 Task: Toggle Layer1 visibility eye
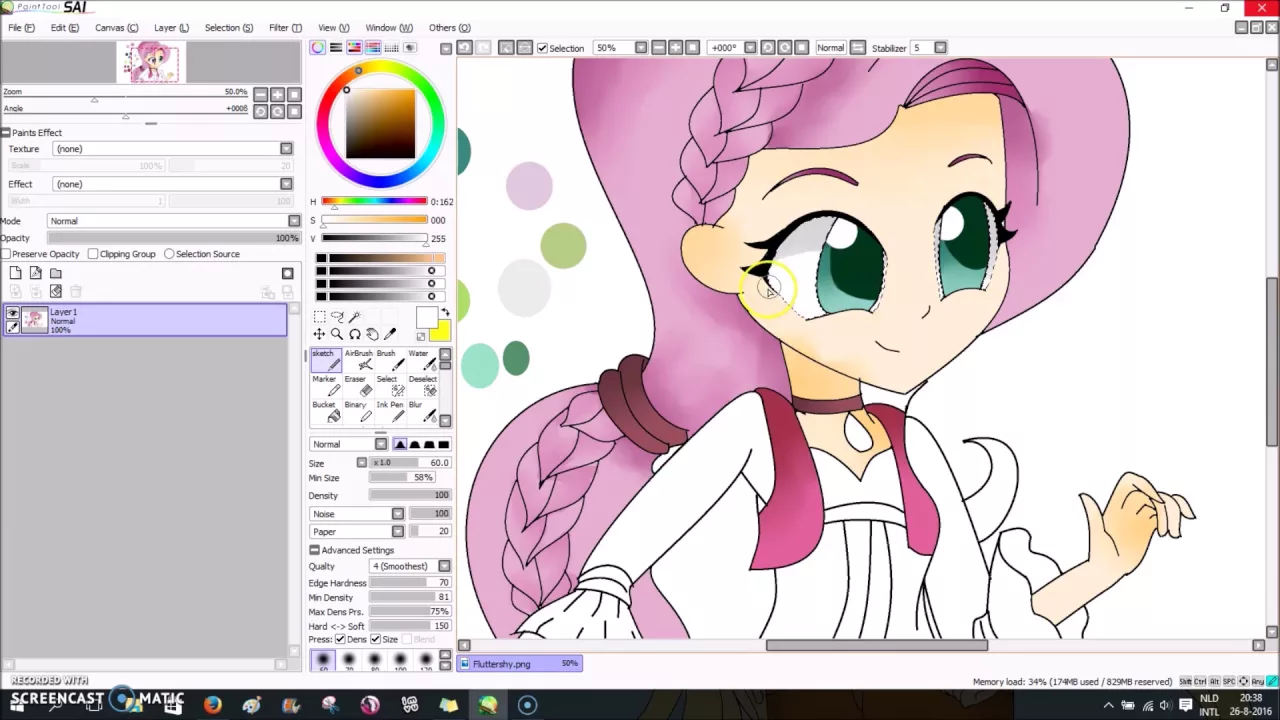tap(13, 312)
